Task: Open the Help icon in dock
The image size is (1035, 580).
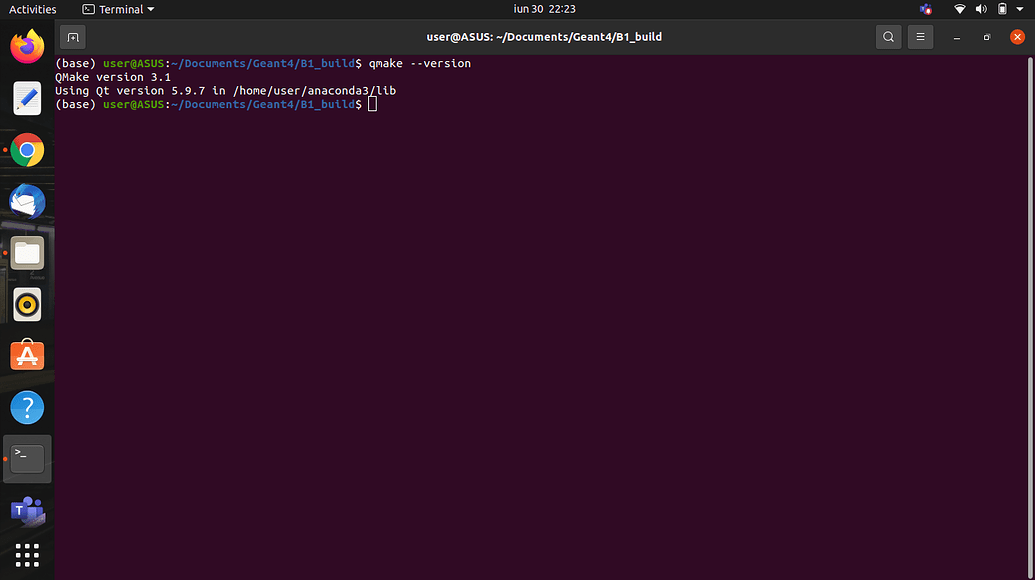Action: (27, 407)
